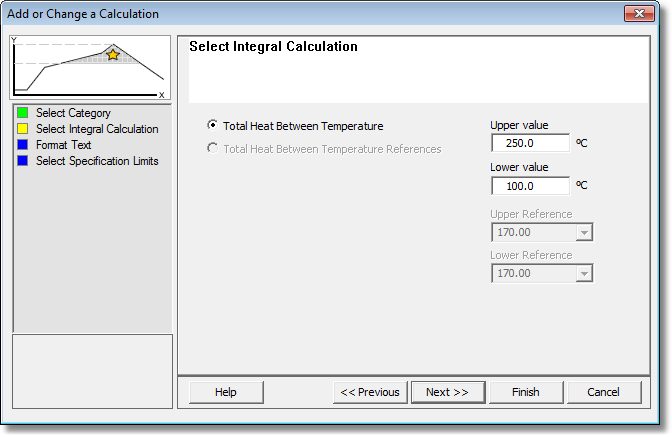Go back with the << Previous button

pos(370,392)
